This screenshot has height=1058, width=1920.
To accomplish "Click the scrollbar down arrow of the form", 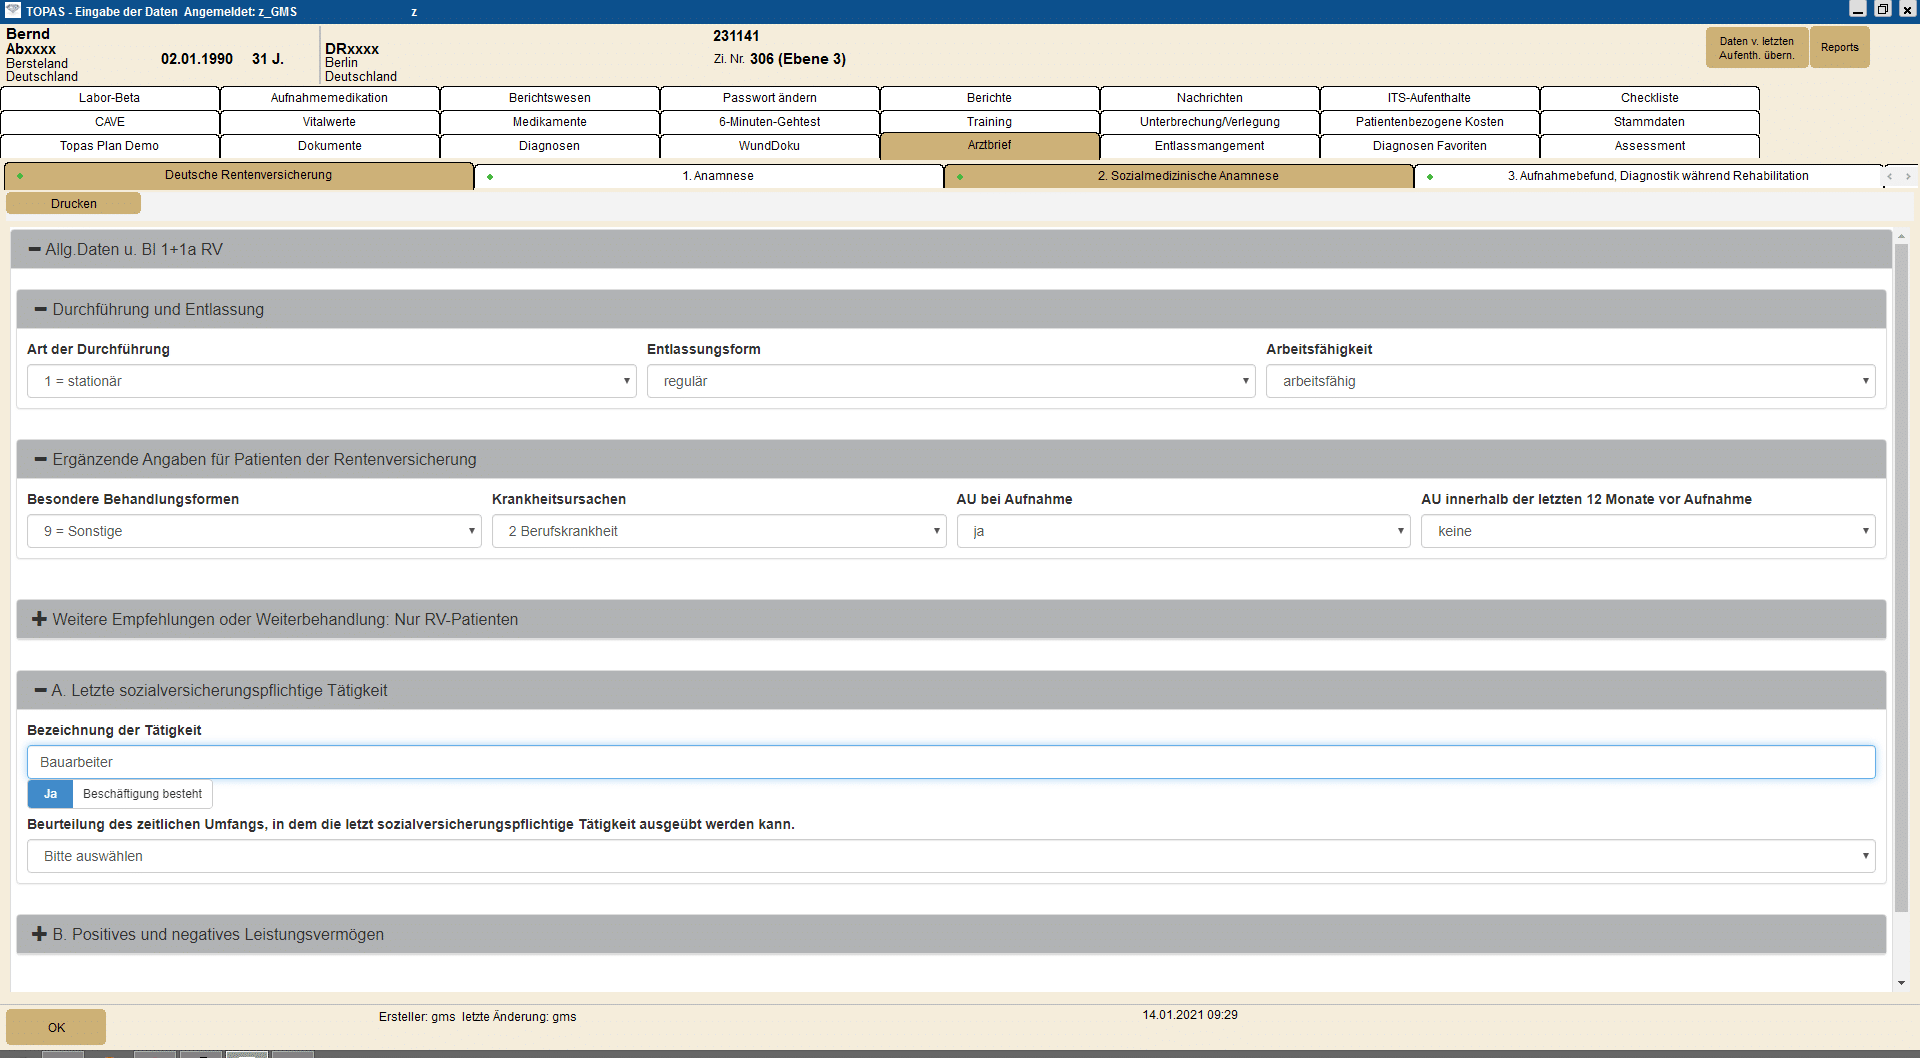I will tap(1901, 983).
